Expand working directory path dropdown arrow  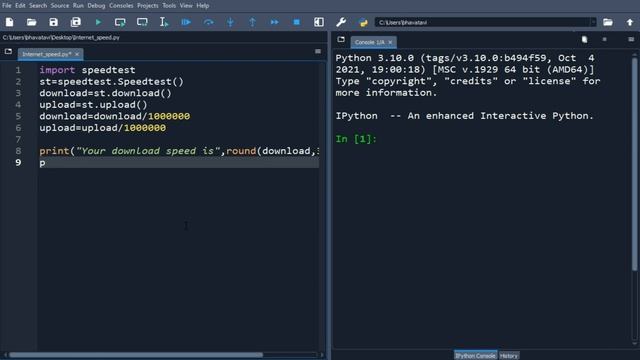(593, 22)
